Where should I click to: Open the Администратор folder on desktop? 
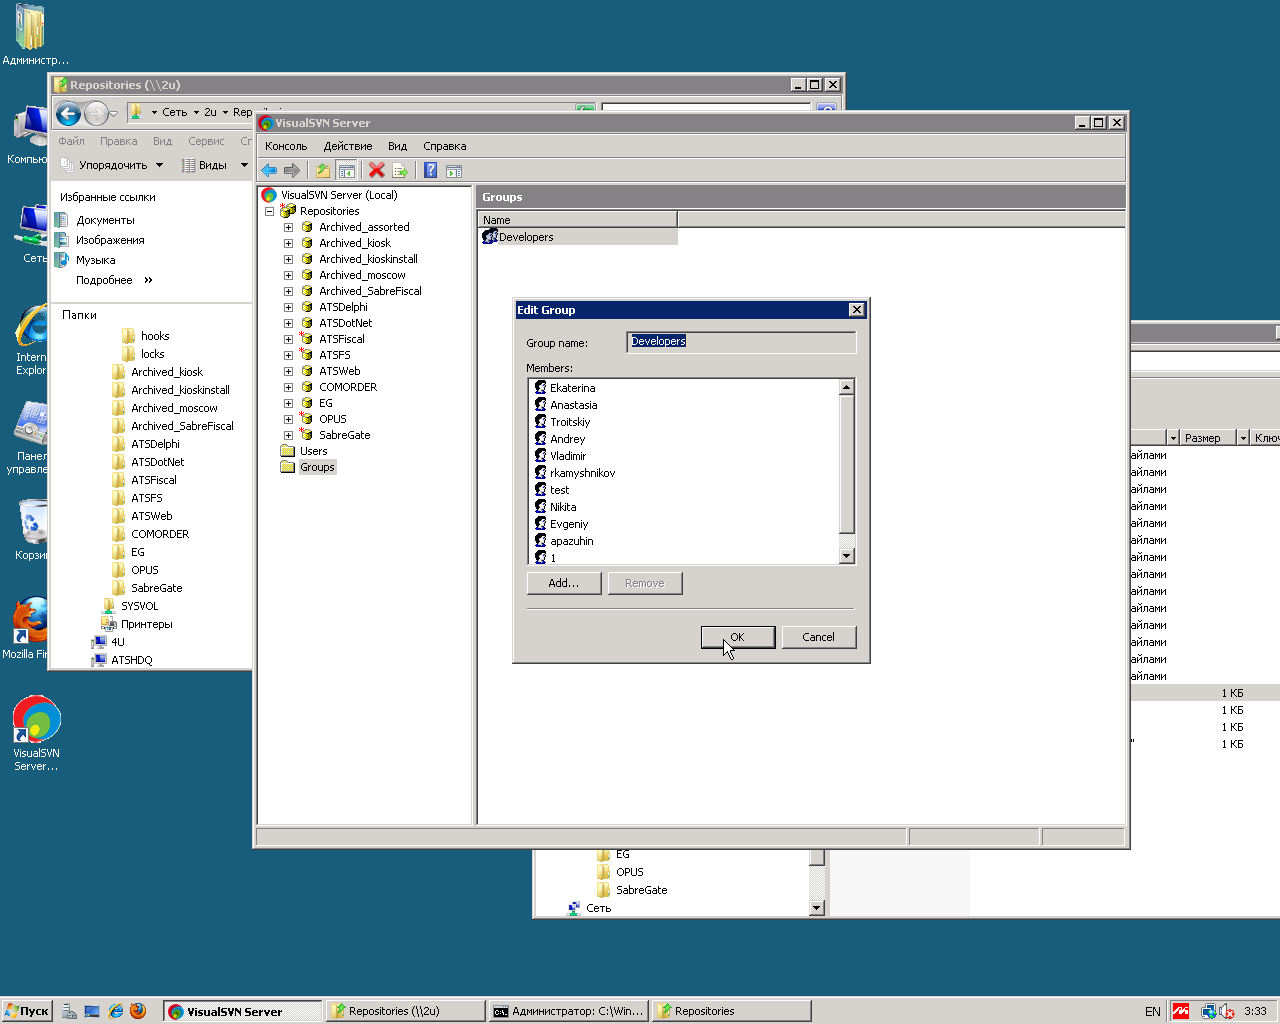pyautogui.click(x=32, y=34)
